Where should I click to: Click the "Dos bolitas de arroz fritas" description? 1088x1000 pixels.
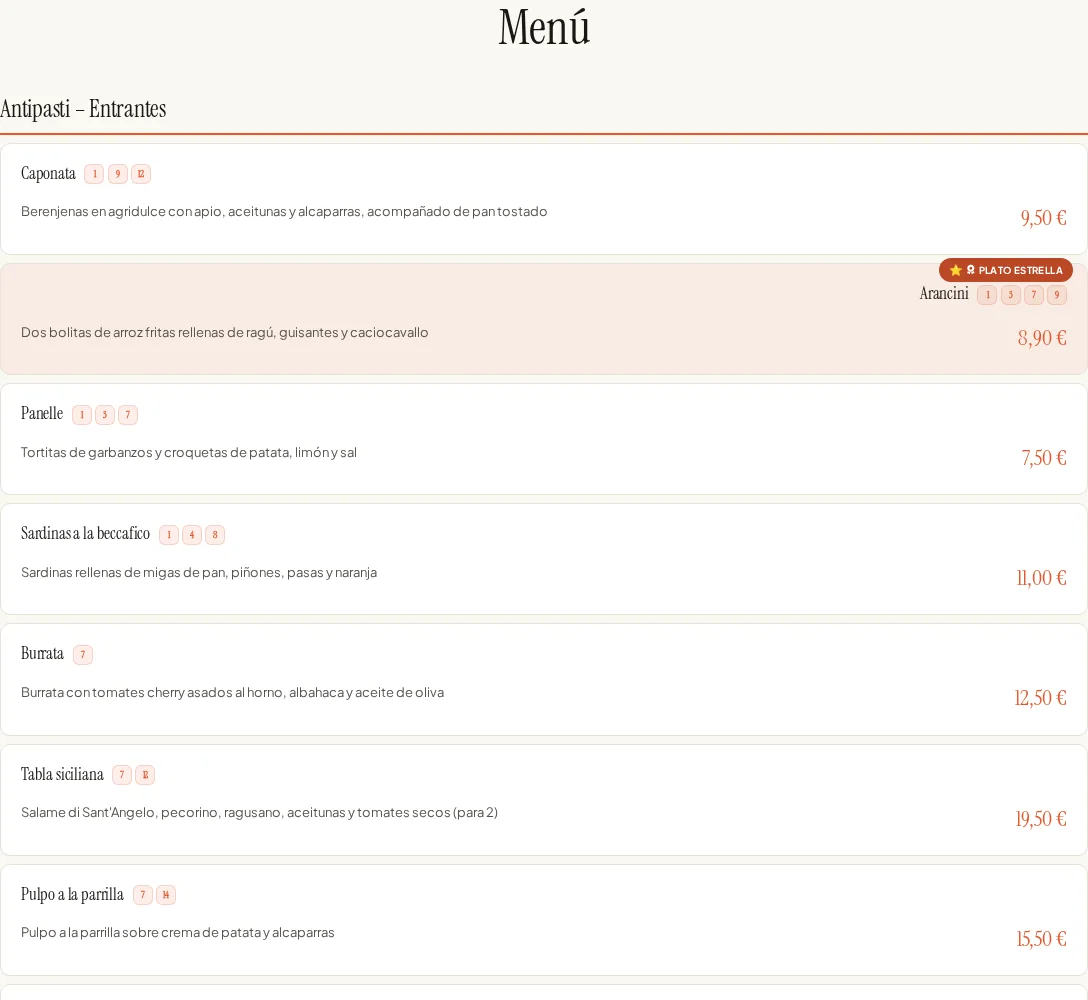(x=224, y=332)
